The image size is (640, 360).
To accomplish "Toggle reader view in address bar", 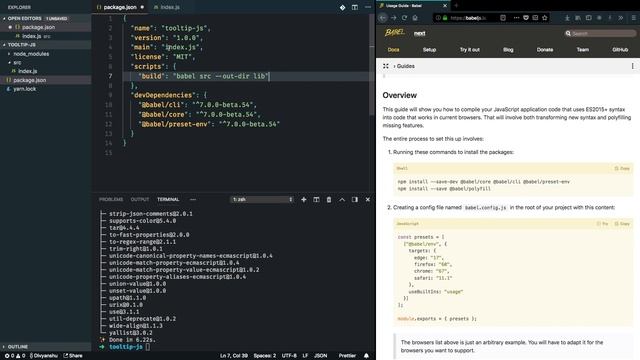I will point(503,18).
